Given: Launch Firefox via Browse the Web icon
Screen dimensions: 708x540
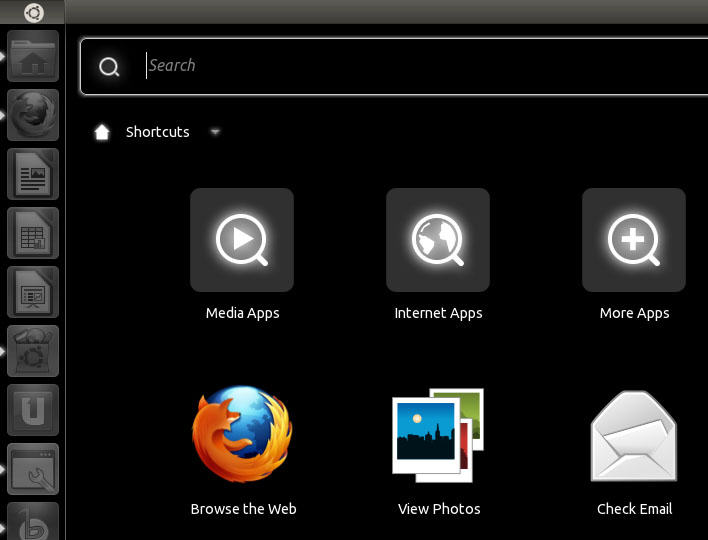Looking at the screenshot, I should (242, 433).
